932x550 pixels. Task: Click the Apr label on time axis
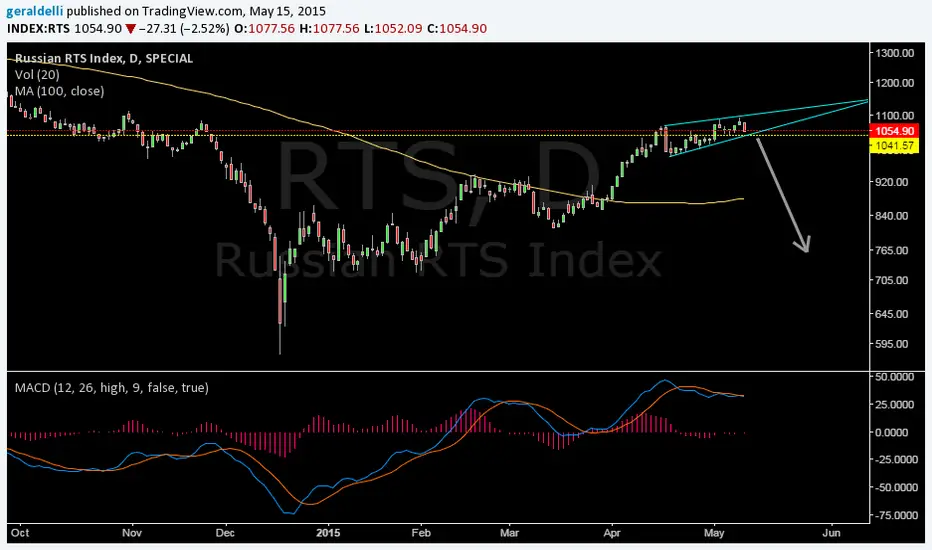(612, 533)
